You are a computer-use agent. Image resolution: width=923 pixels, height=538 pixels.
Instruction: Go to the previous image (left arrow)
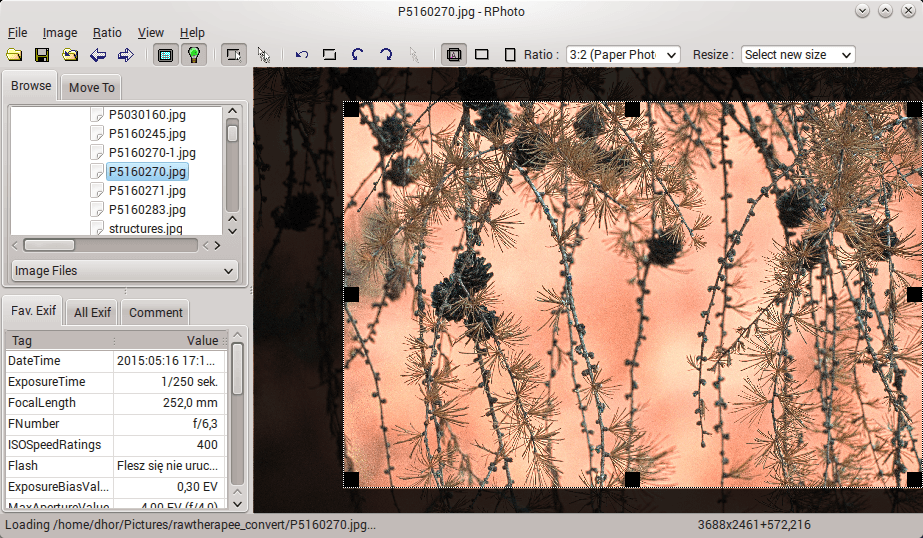[98, 55]
